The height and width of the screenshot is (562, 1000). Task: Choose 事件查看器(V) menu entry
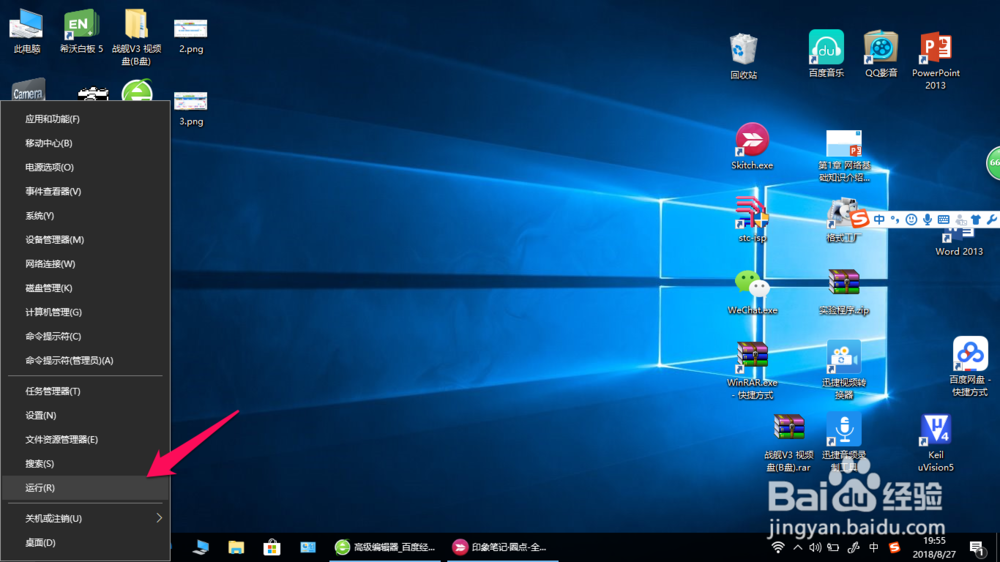pyautogui.click(x=85, y=191)
